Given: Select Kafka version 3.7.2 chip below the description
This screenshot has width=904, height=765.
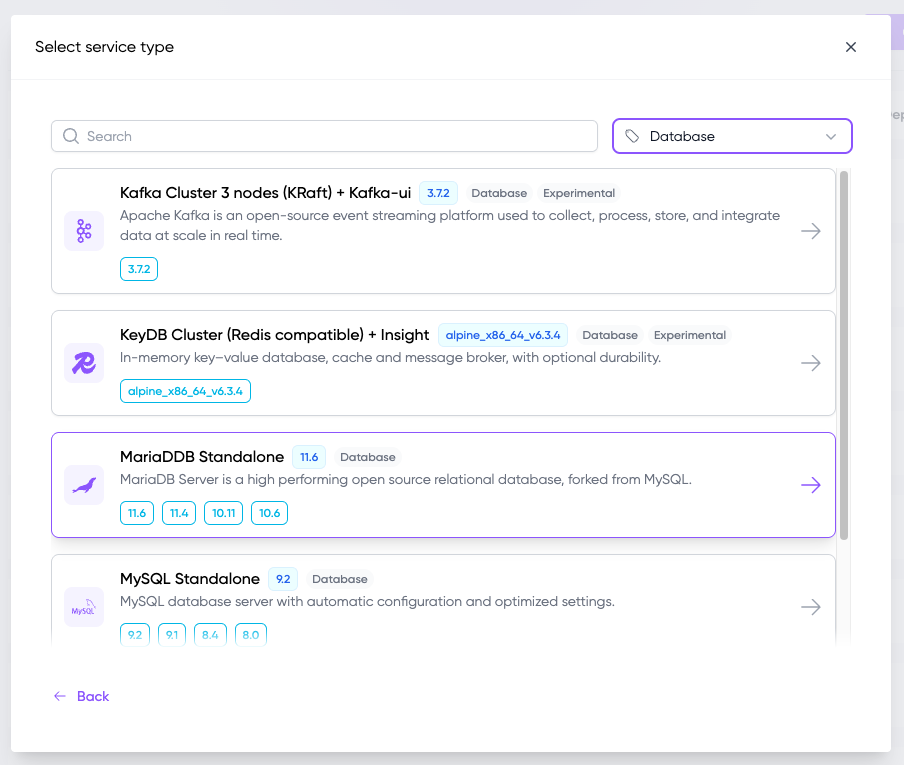Looking at the screenshot, I should tap(139, 269).
